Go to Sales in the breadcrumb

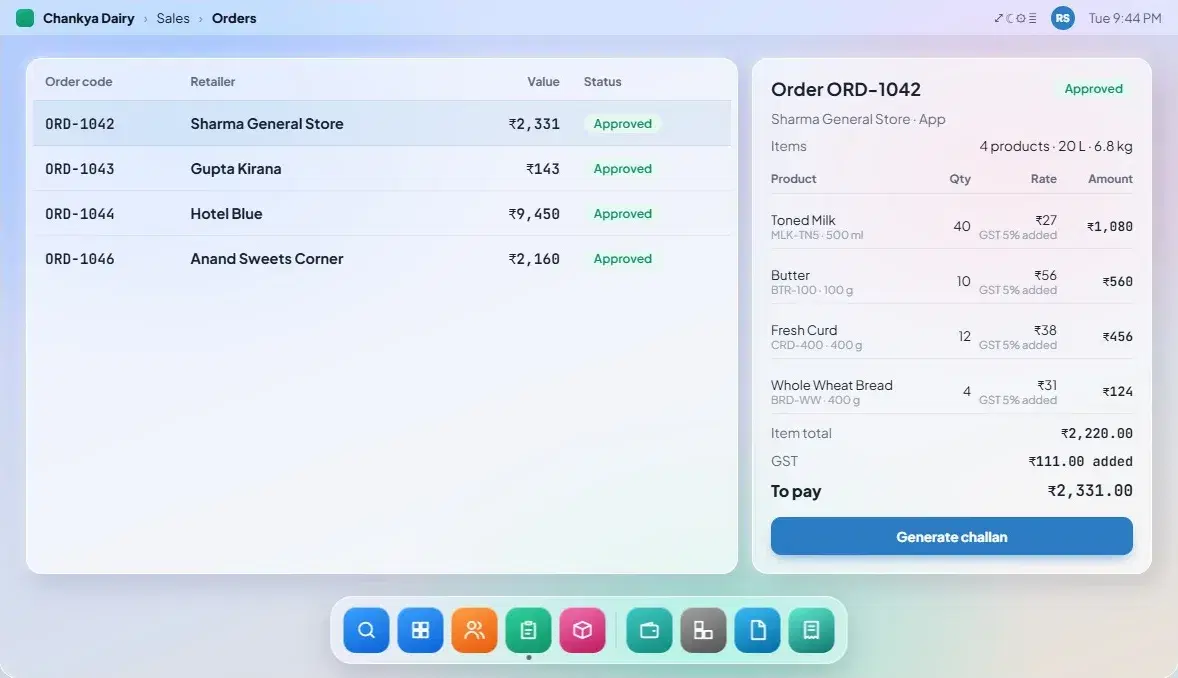pos(173,18)
